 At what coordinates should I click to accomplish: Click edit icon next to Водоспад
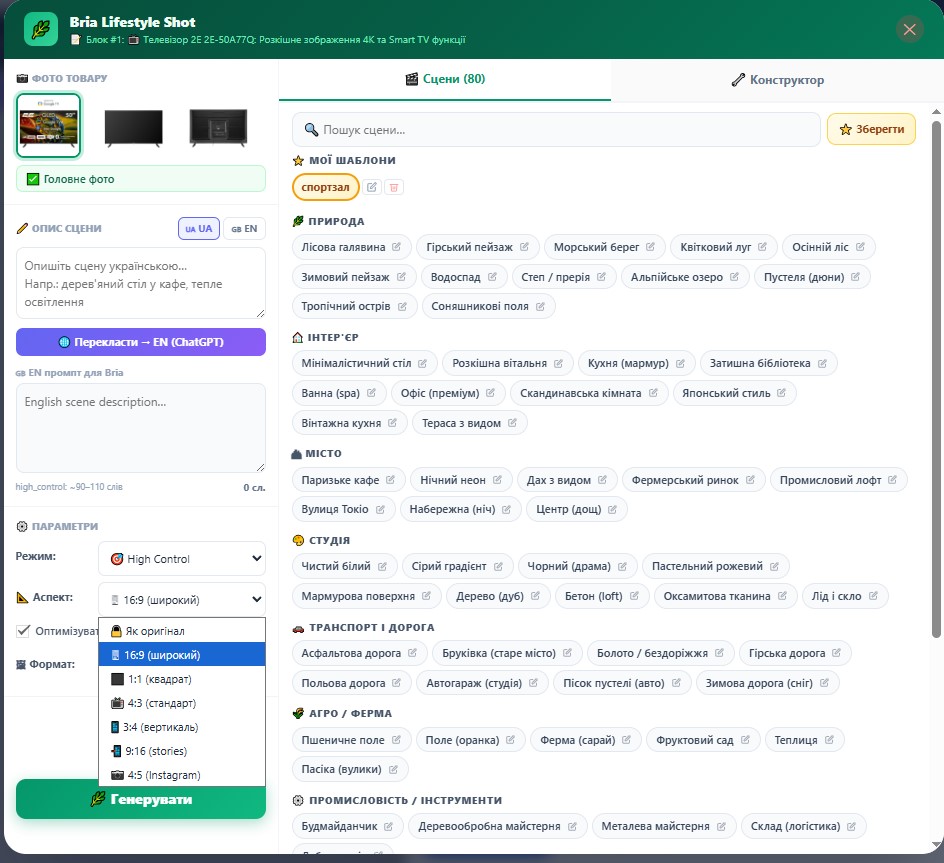coord(492,277)
